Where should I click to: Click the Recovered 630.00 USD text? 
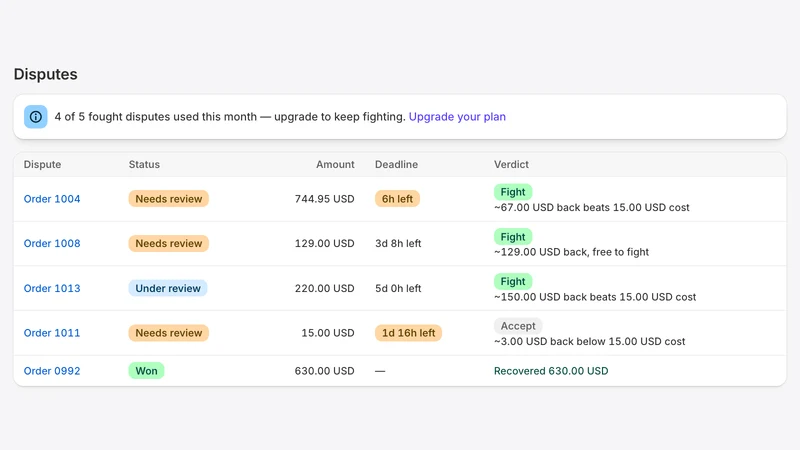(x=551, y=371)
